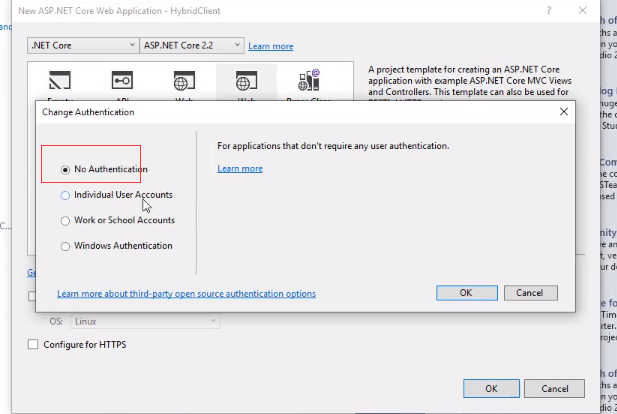Viewport: 617px width, 414px height.
Task: Select the Empty project template icon
Action: [x=60, y=81]
